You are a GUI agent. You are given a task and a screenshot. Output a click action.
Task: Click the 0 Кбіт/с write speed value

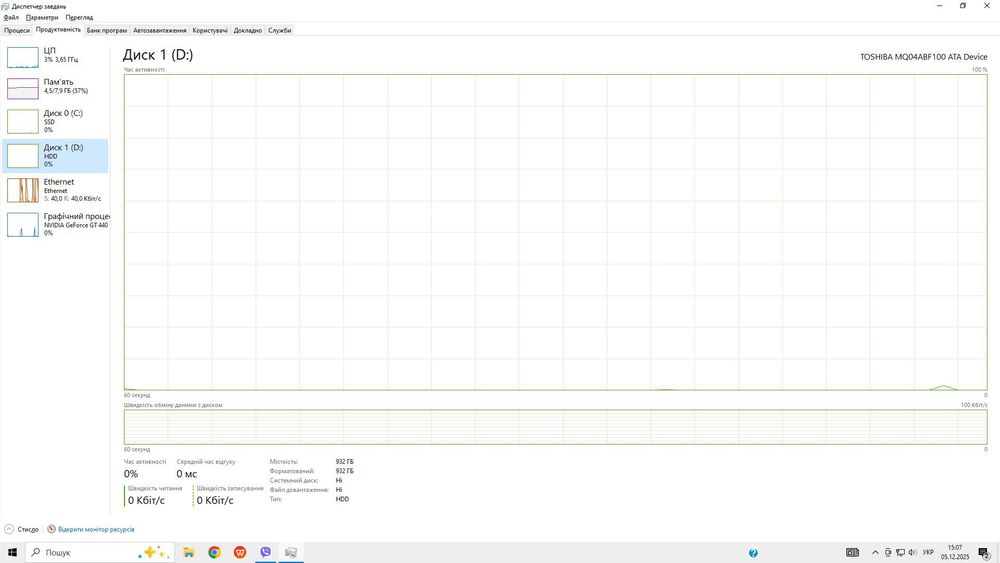pos(215,501)
